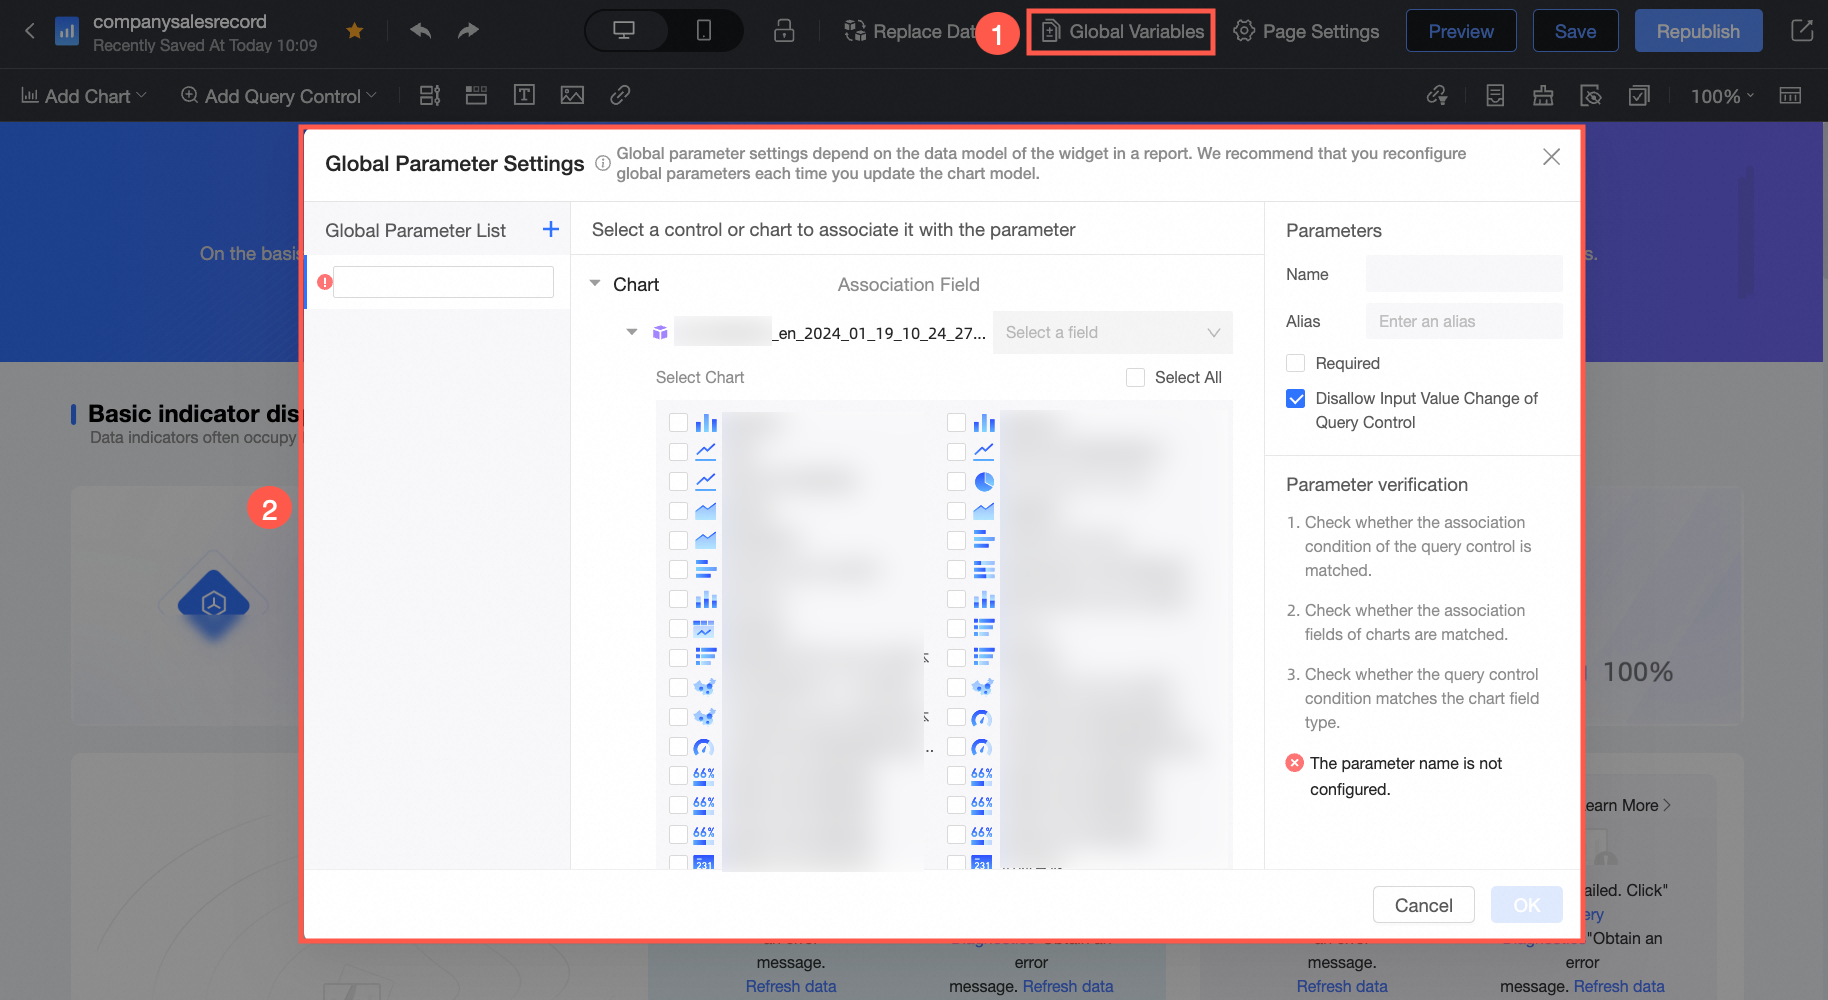
Task: Click the Cancel button
Action: [1423, 905]
